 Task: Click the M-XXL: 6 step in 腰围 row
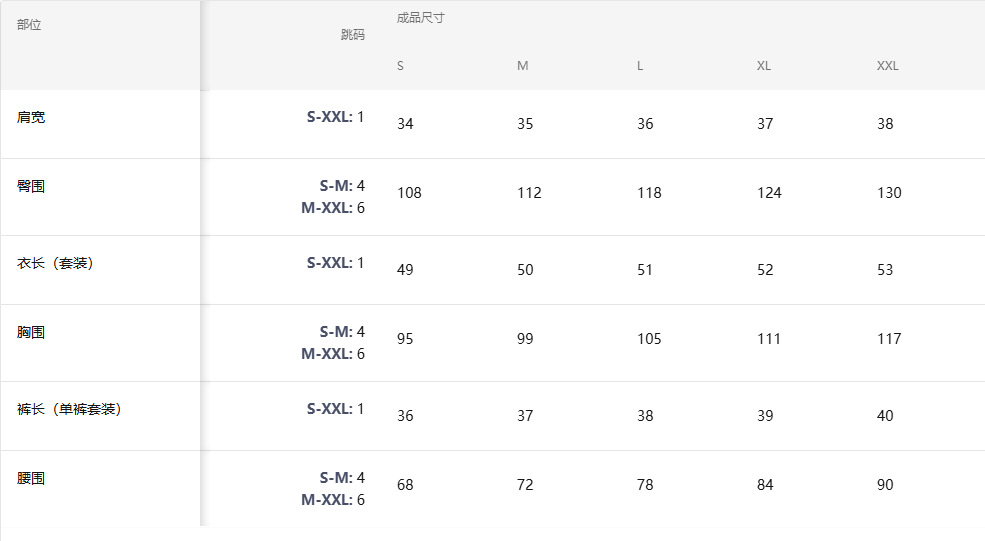[x=333, y=500]
